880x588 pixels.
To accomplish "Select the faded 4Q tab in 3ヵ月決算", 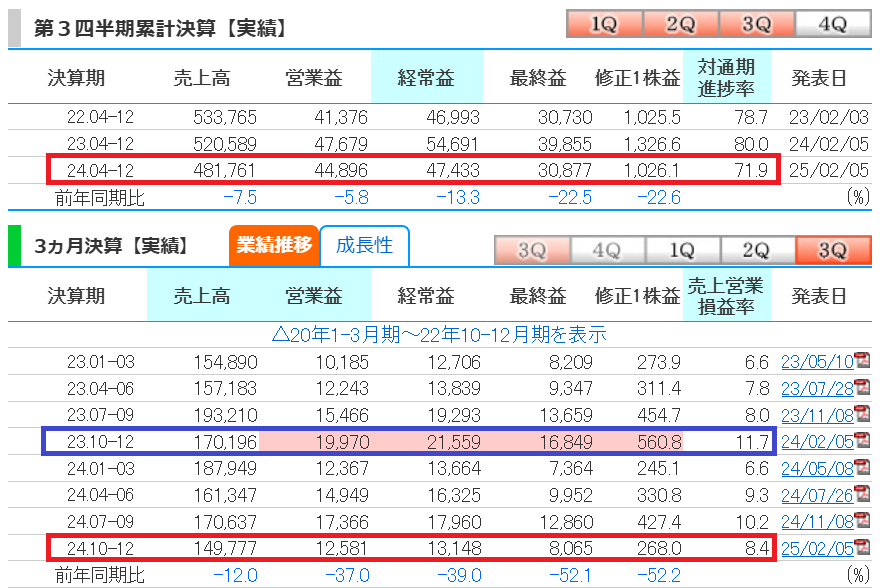I will click(607, 250).
